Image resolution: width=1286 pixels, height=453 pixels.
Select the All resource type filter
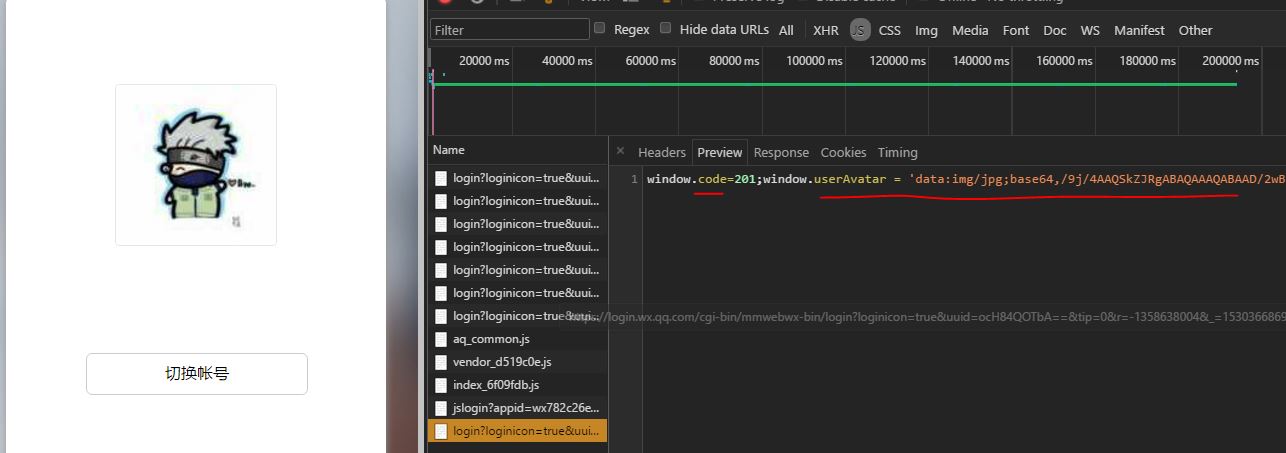click(787, 30)
